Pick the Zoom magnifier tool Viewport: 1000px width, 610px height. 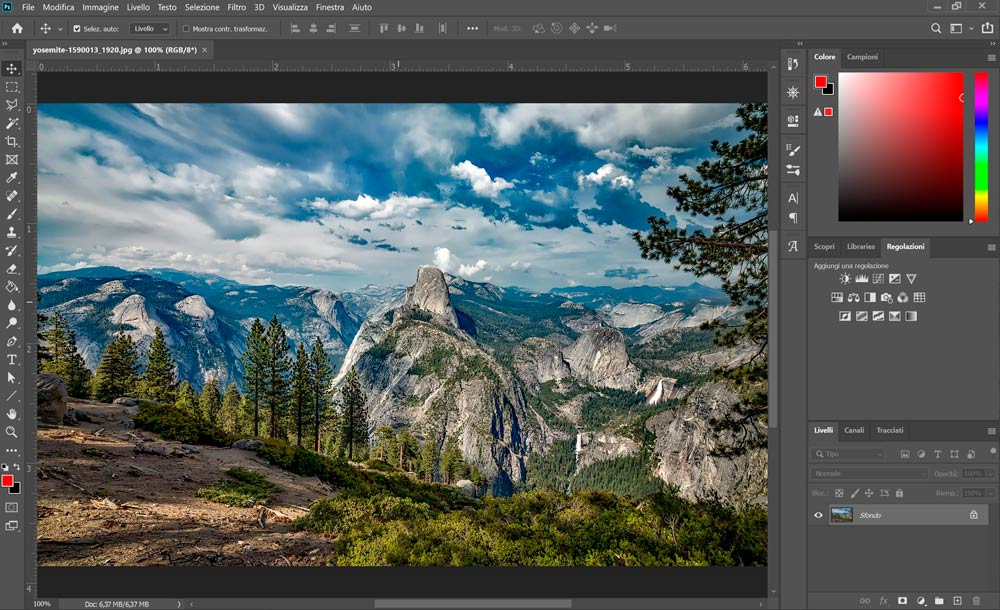click(12, 432)
